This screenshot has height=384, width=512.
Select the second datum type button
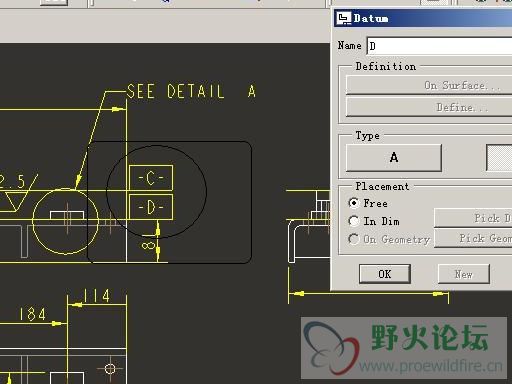(499, 158)
